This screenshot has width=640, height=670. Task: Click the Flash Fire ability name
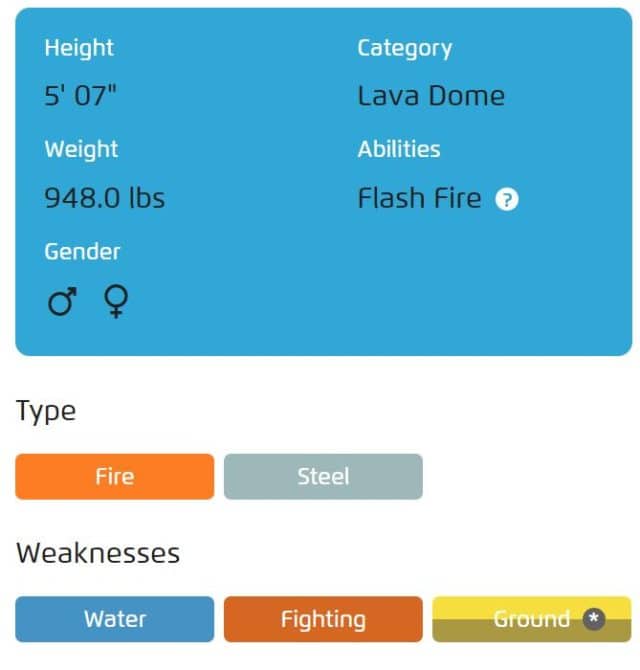[419, 198]
